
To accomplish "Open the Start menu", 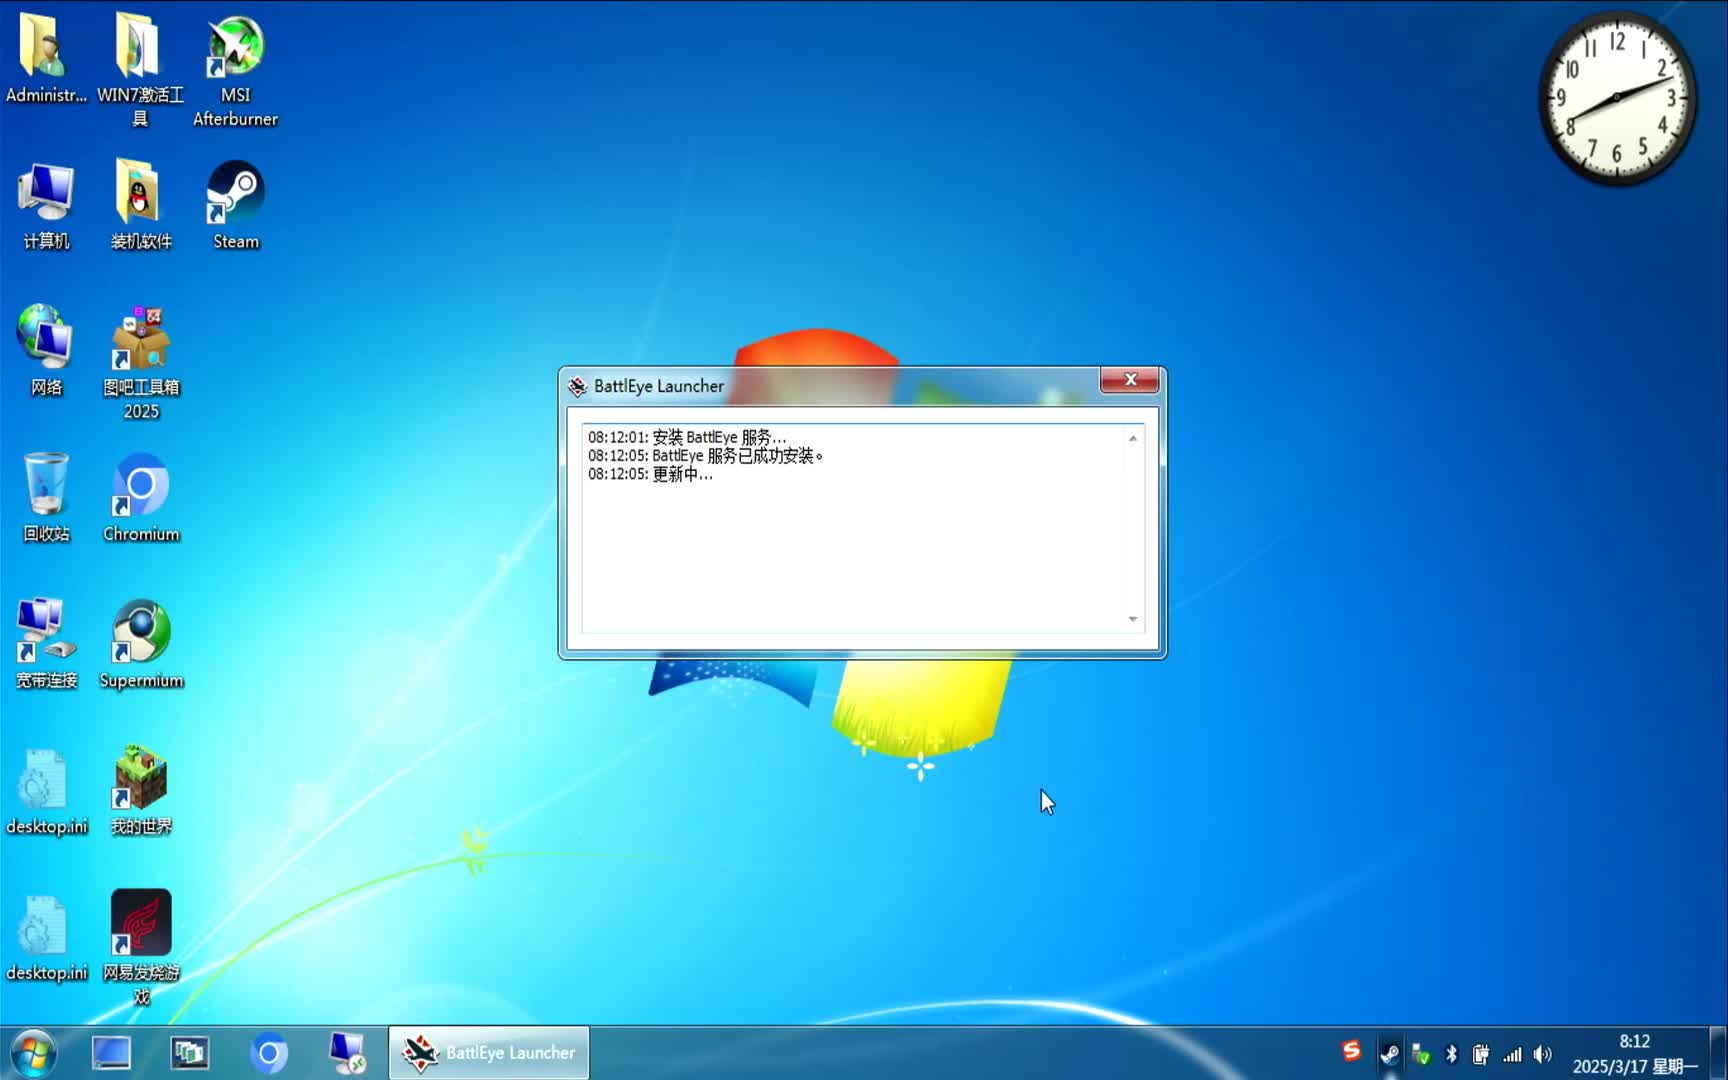I will (32, 1053).
